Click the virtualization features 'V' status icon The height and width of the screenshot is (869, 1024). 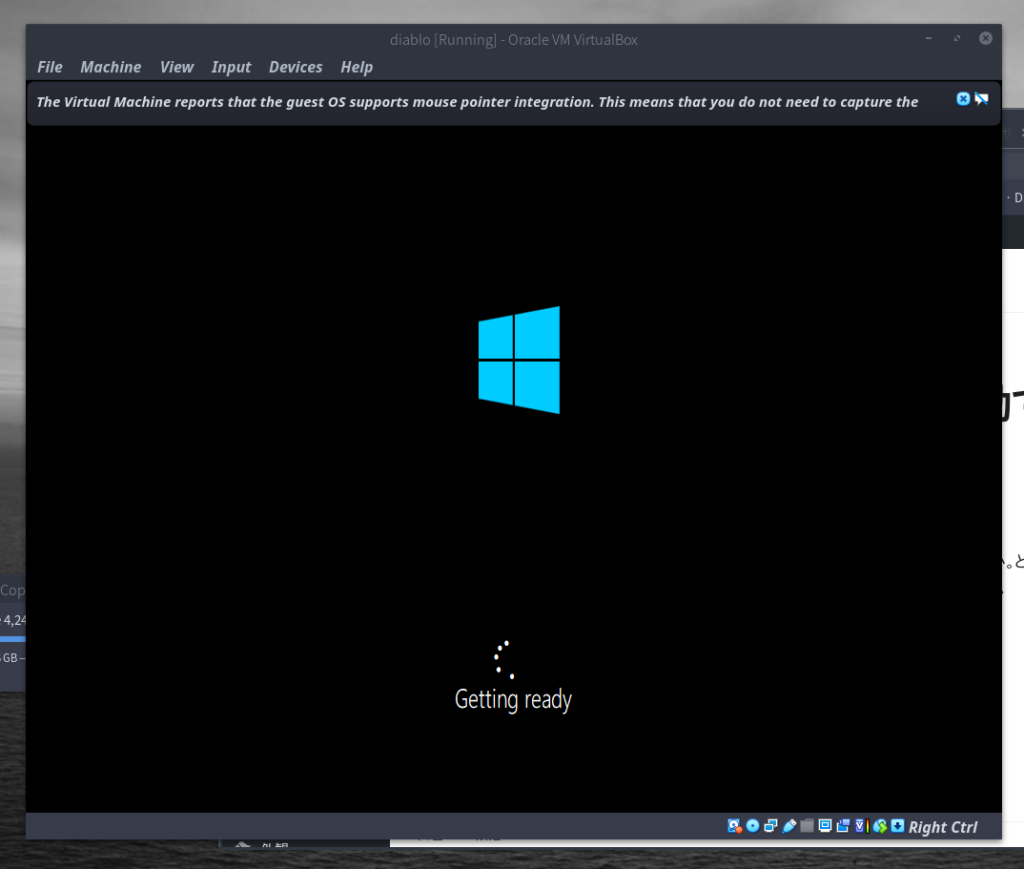[x=860, y=826]
